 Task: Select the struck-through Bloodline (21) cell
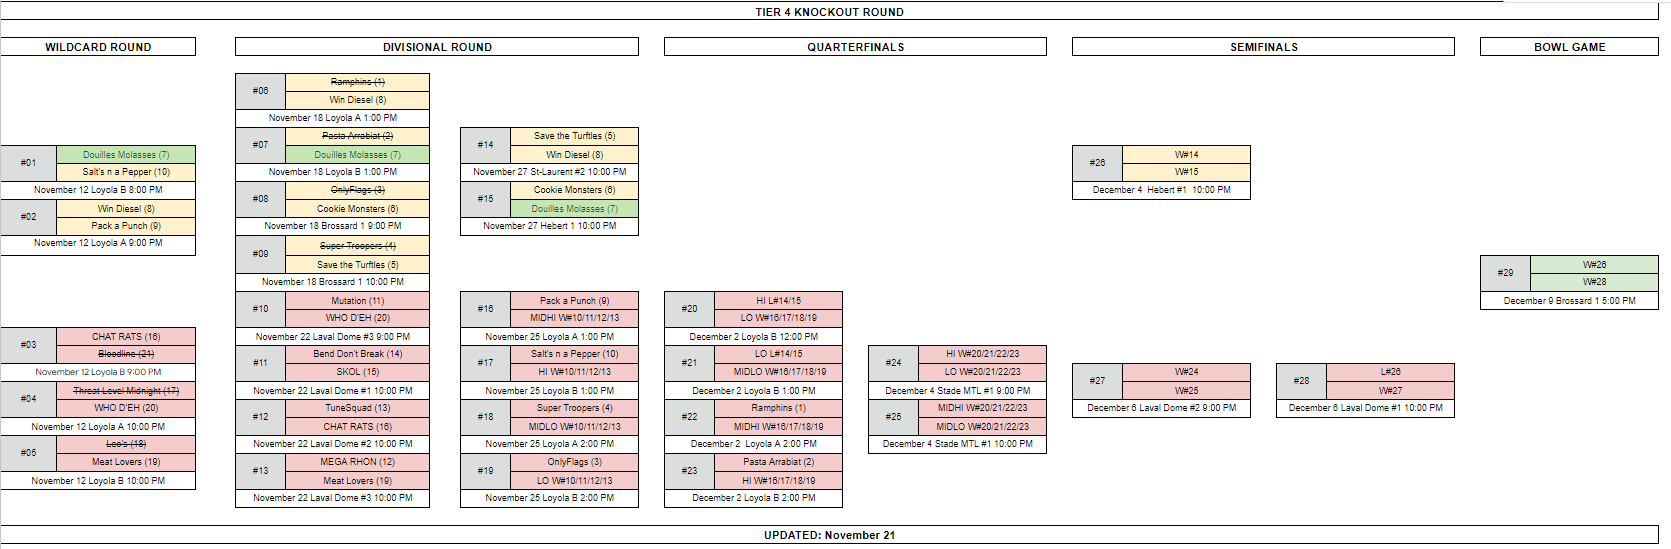(126, 354)
